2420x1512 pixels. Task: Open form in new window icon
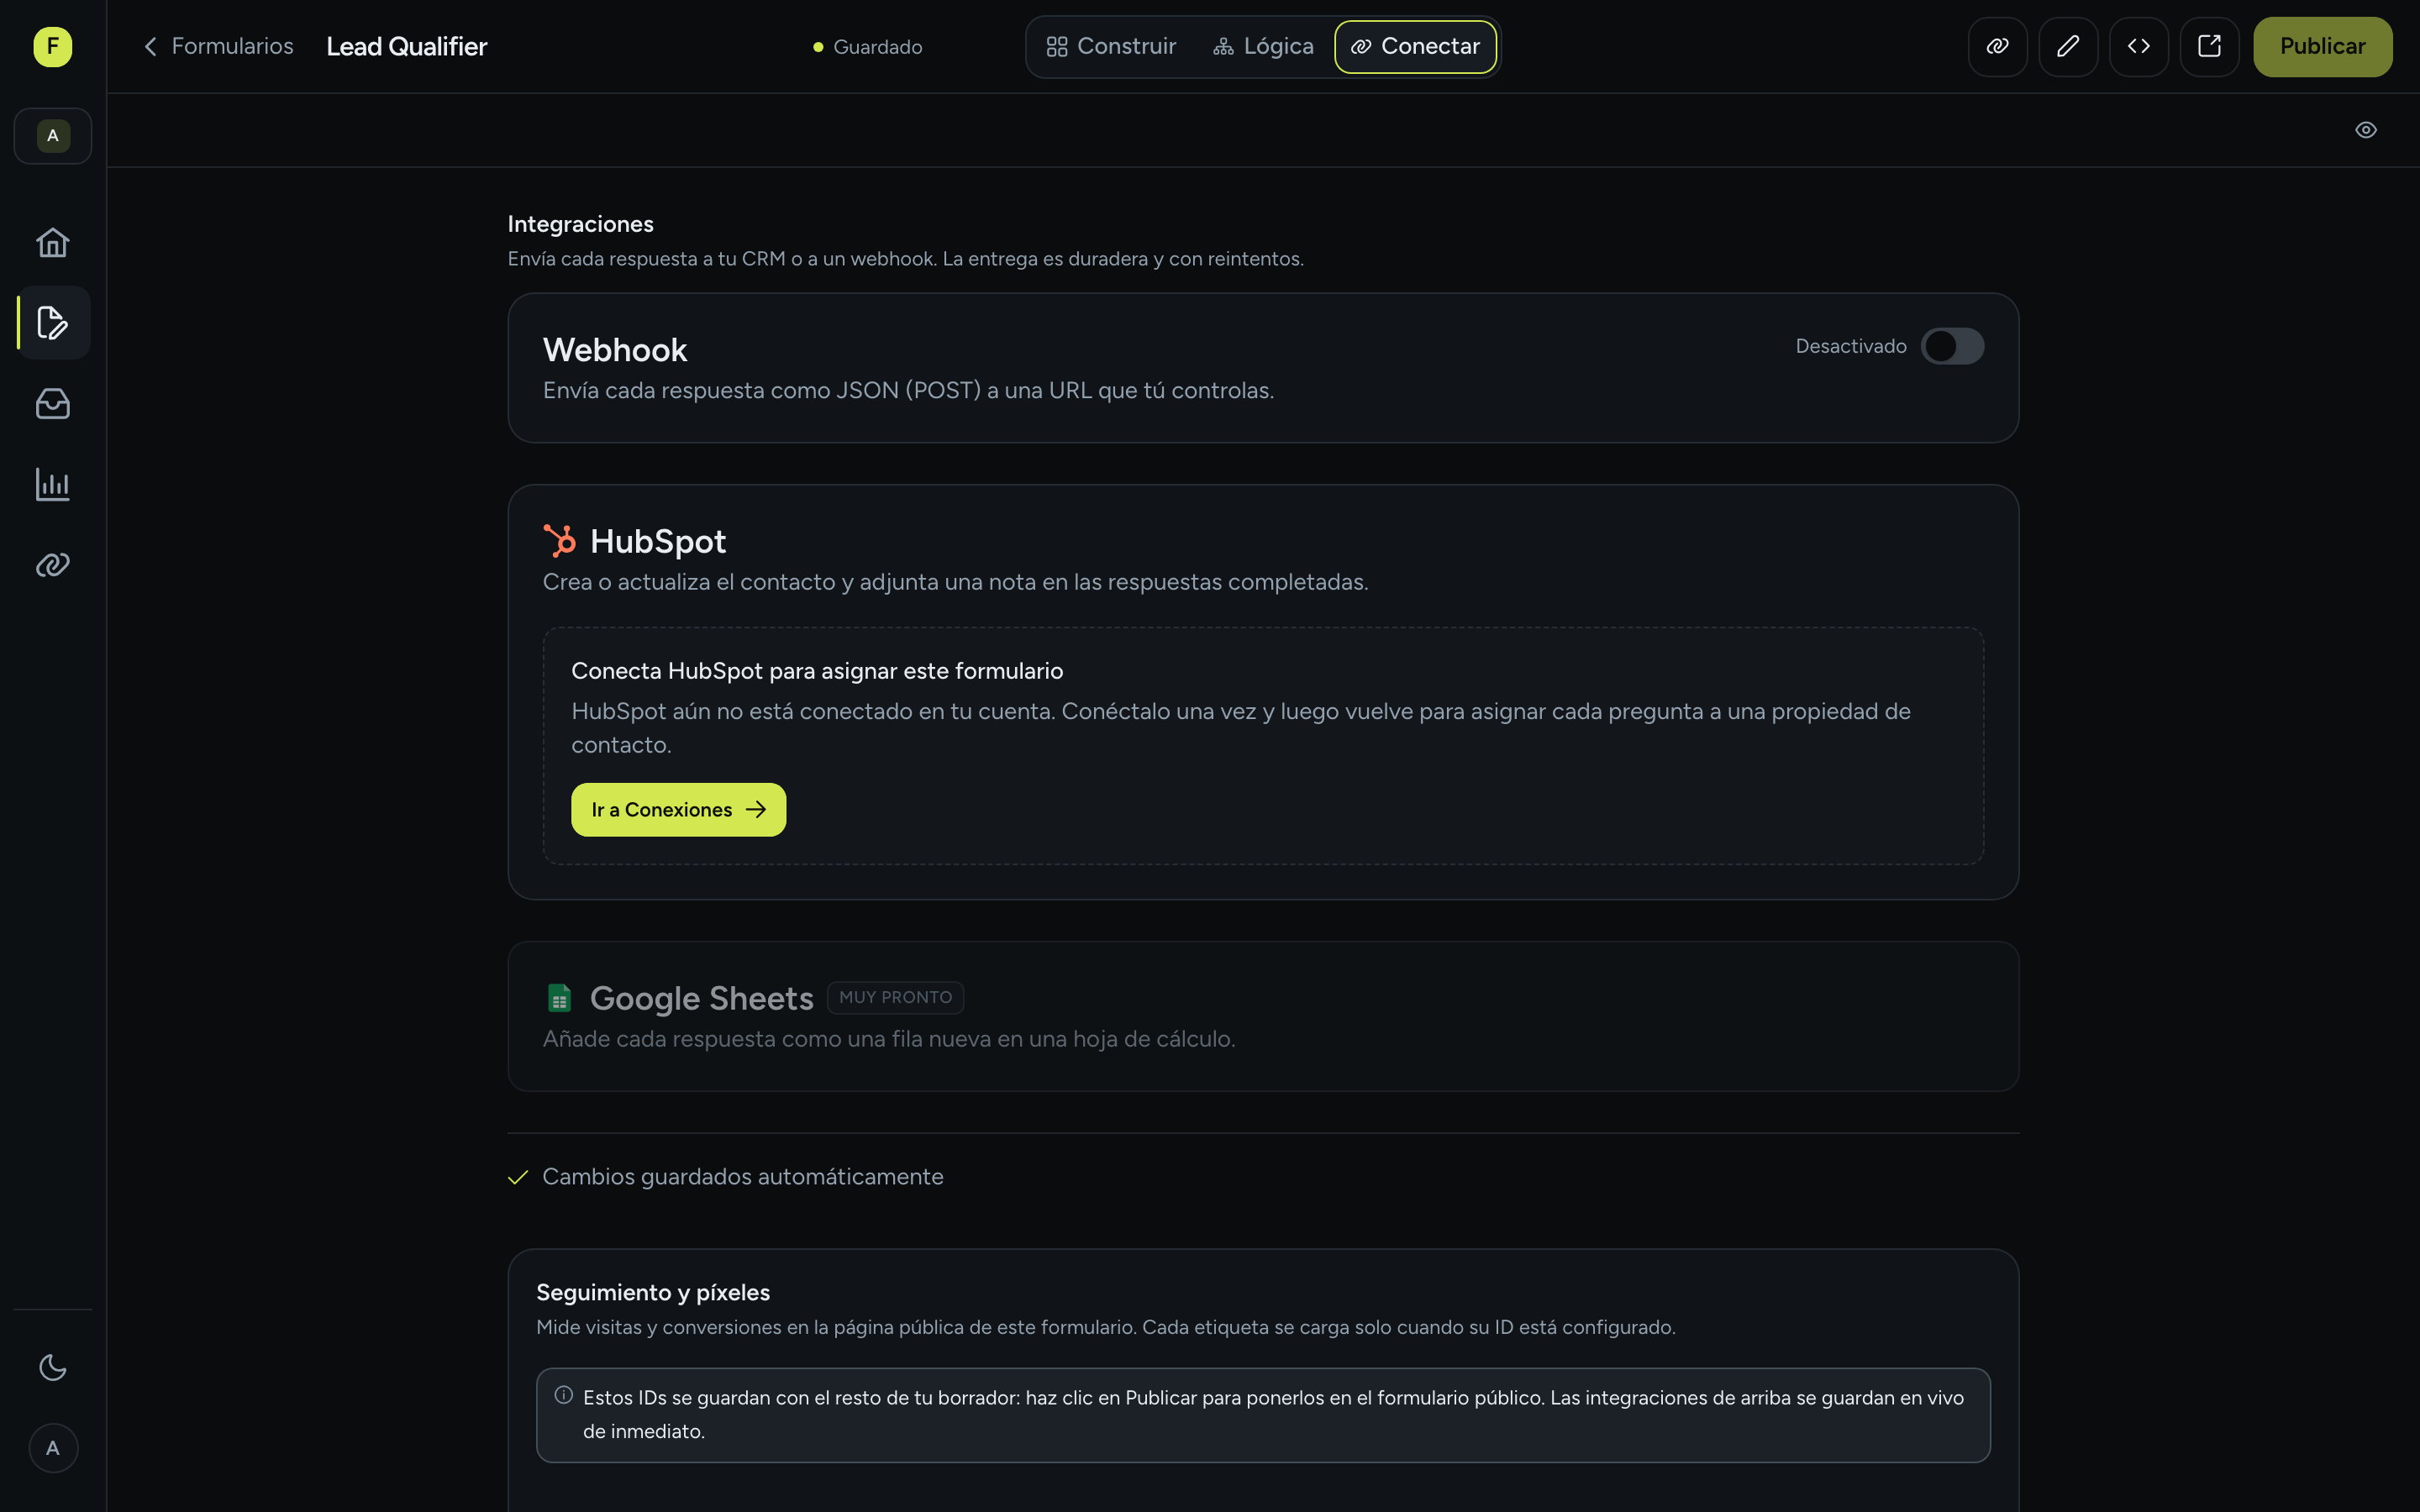pyautogui.click(x=2209, y=46)
